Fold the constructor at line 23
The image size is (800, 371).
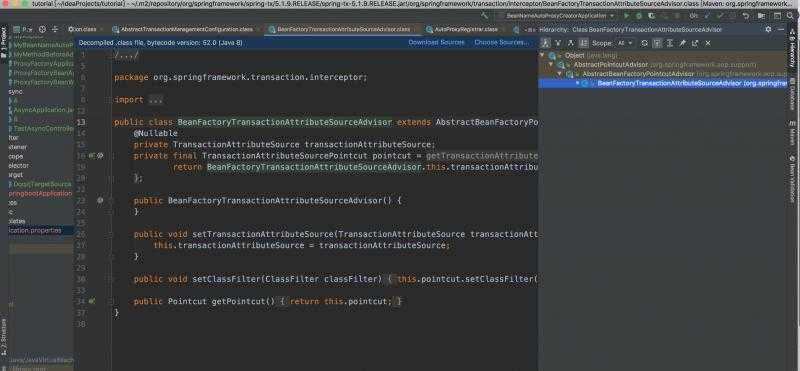coord(111,201)
